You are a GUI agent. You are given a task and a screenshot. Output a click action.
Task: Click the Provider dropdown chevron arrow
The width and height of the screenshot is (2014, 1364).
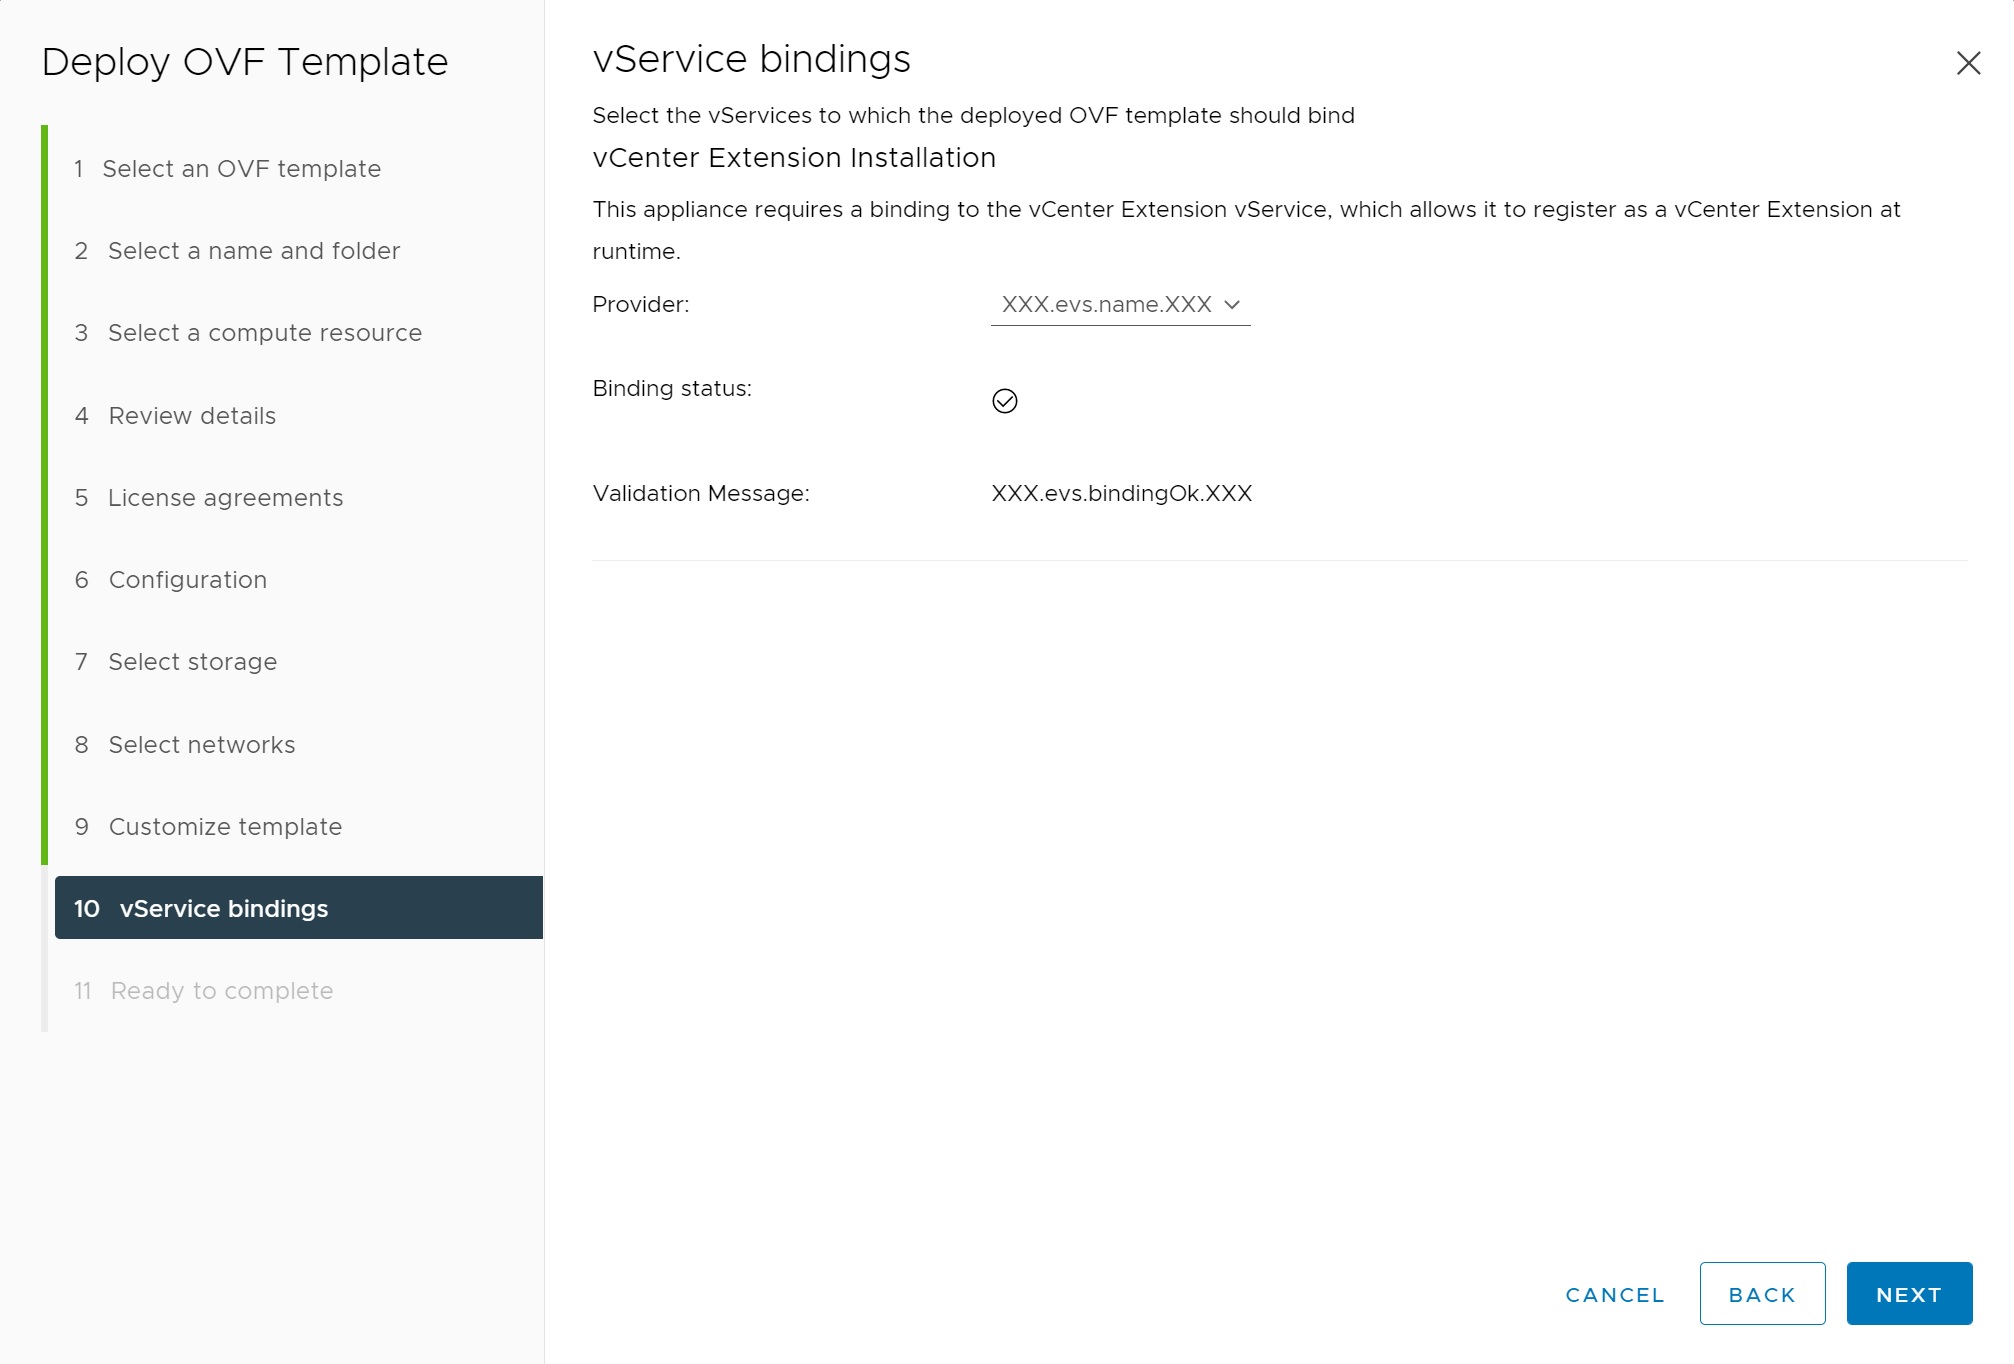pyautogui.click(x=1232, y=305)
